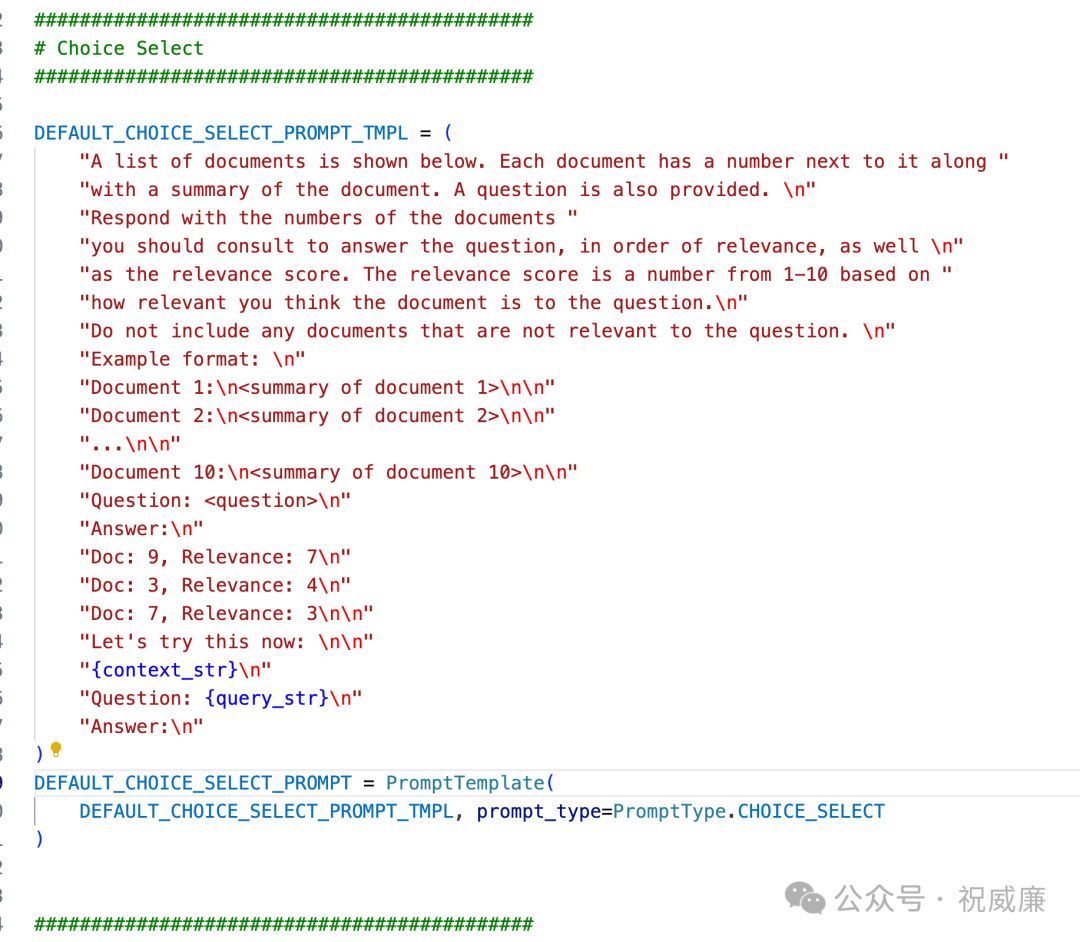This screenshot has width=1080, height=942.
Task: Click the lightbulb quick-fix icon
Action: pos(56,749)
